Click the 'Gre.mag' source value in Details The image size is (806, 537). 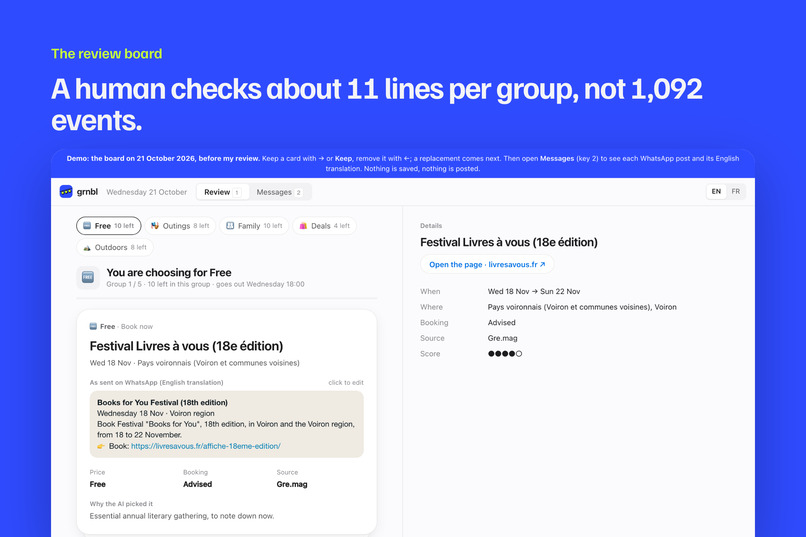pos(502,338)
